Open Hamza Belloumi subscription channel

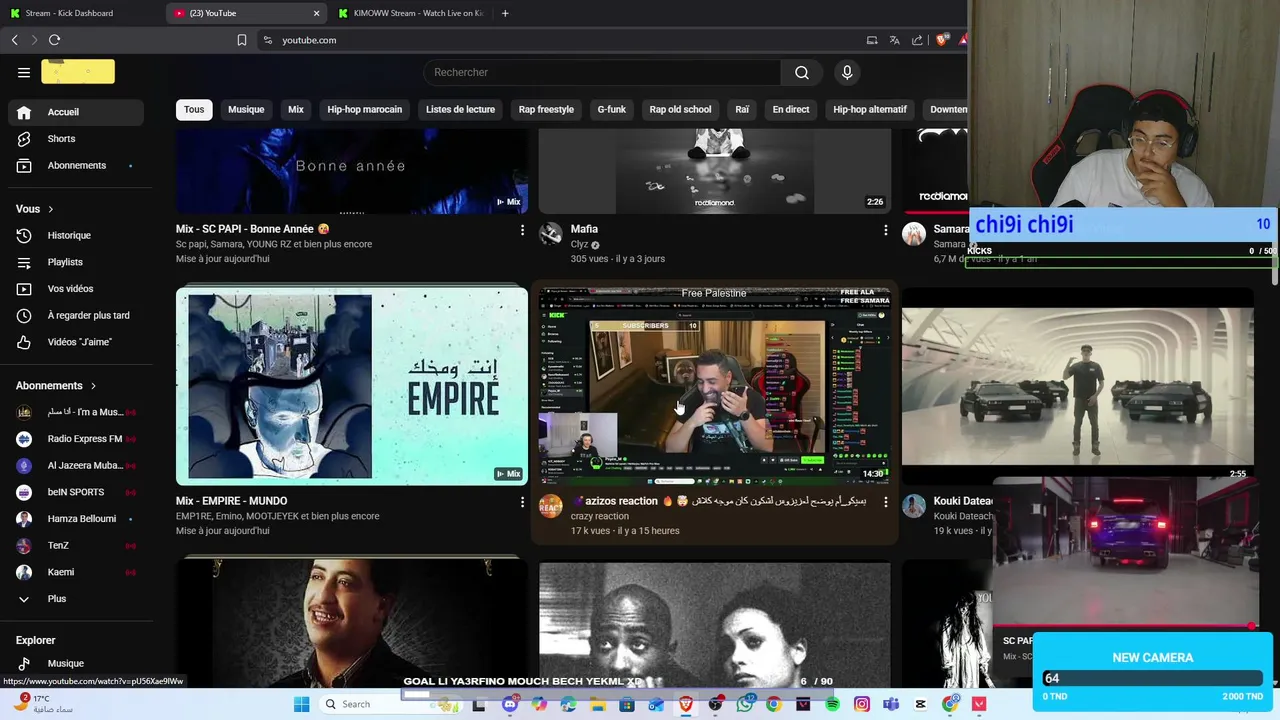[x=76, y=519]
